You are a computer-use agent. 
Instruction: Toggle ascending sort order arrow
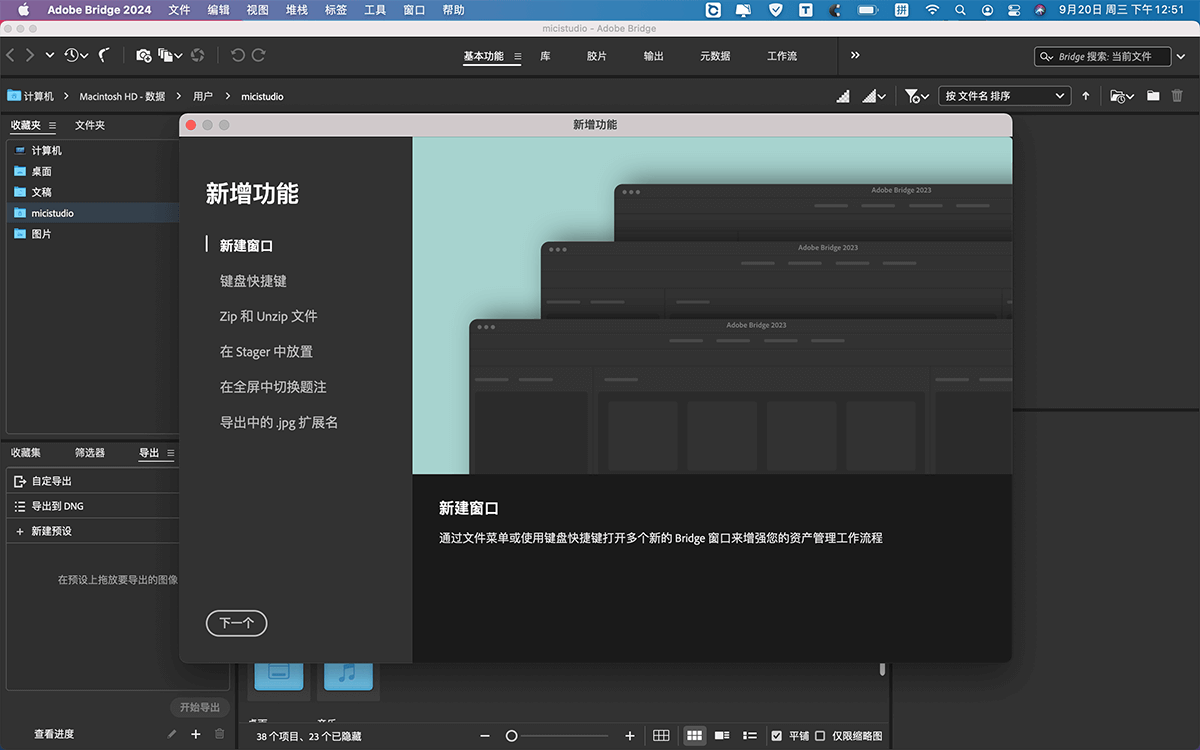pos(1086,96)
